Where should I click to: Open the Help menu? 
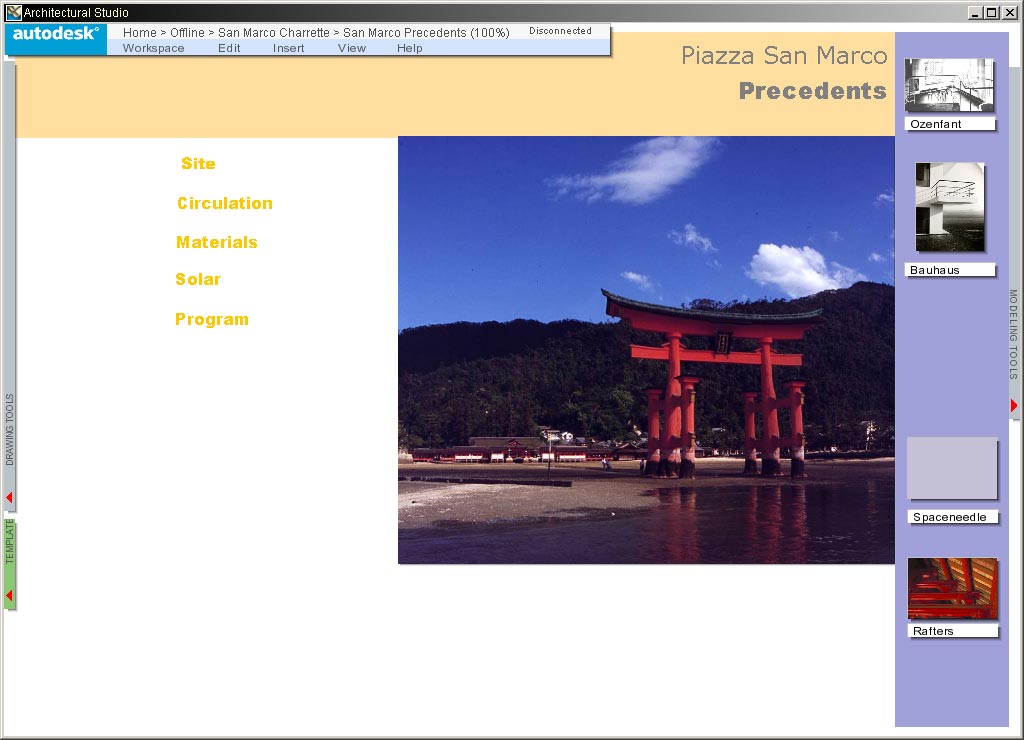coord(409,48)
